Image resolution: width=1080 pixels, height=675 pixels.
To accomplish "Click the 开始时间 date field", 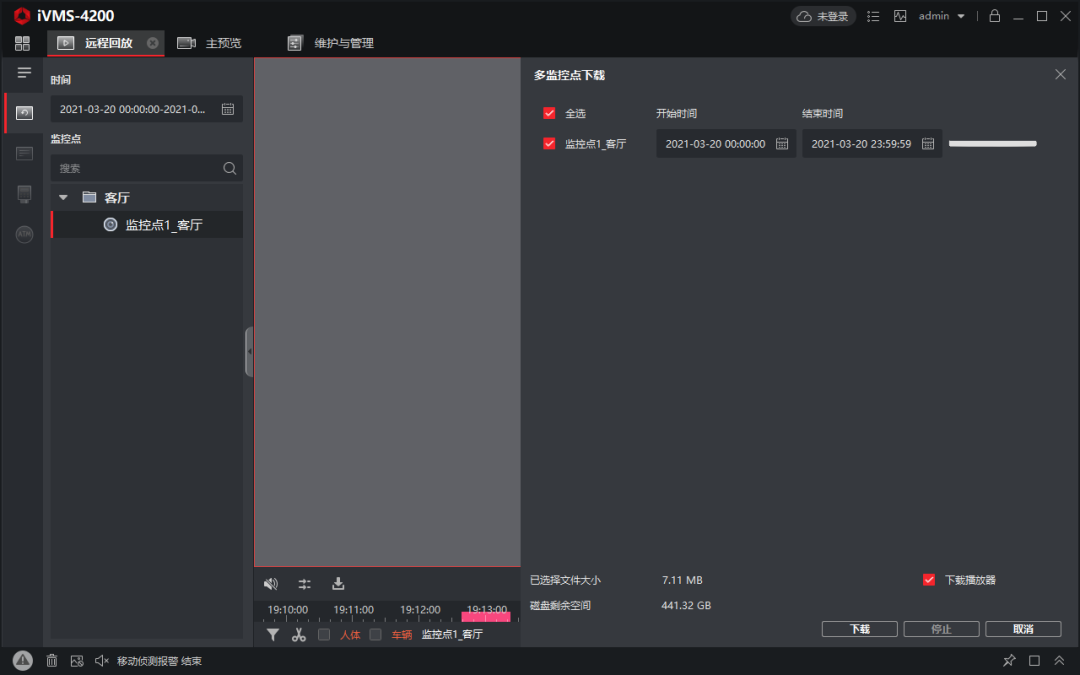I will point(715,144).
